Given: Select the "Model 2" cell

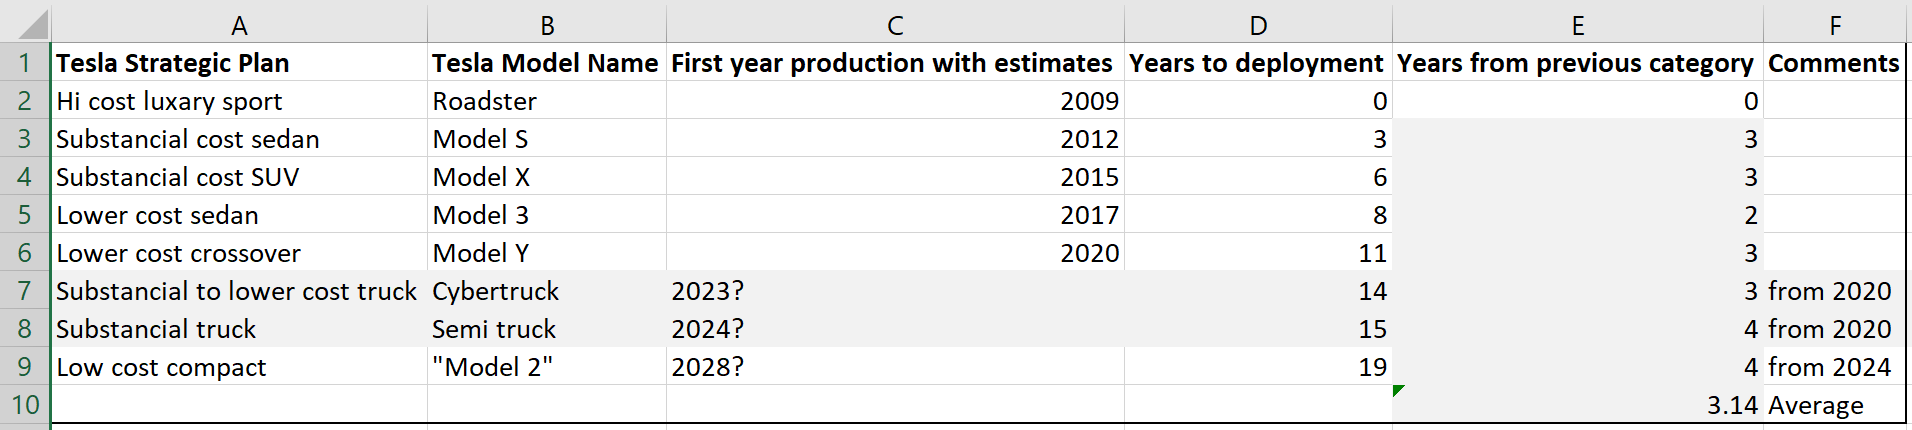Looking at the screenshot, I should coord(547,367).
